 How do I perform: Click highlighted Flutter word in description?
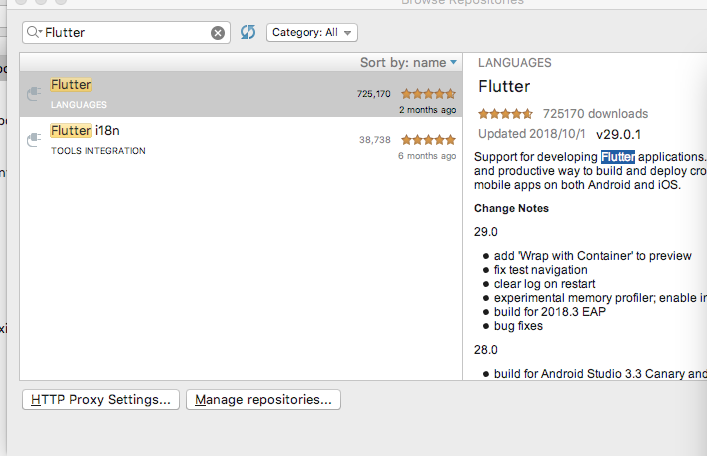click(x=618, y=157)
